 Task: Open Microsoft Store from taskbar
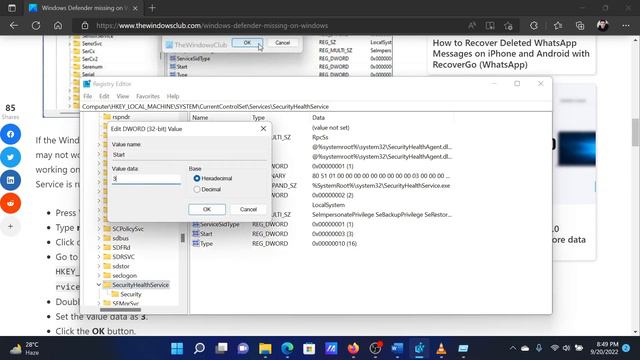[309, 348]
